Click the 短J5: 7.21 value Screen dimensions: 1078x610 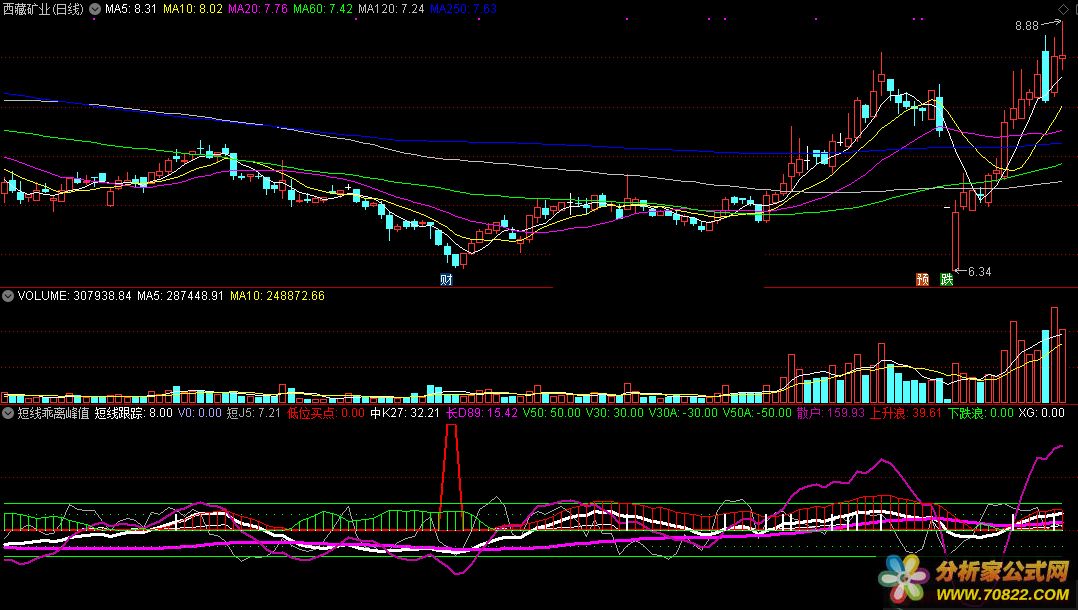pyautogui.click(x=254, y=413)
